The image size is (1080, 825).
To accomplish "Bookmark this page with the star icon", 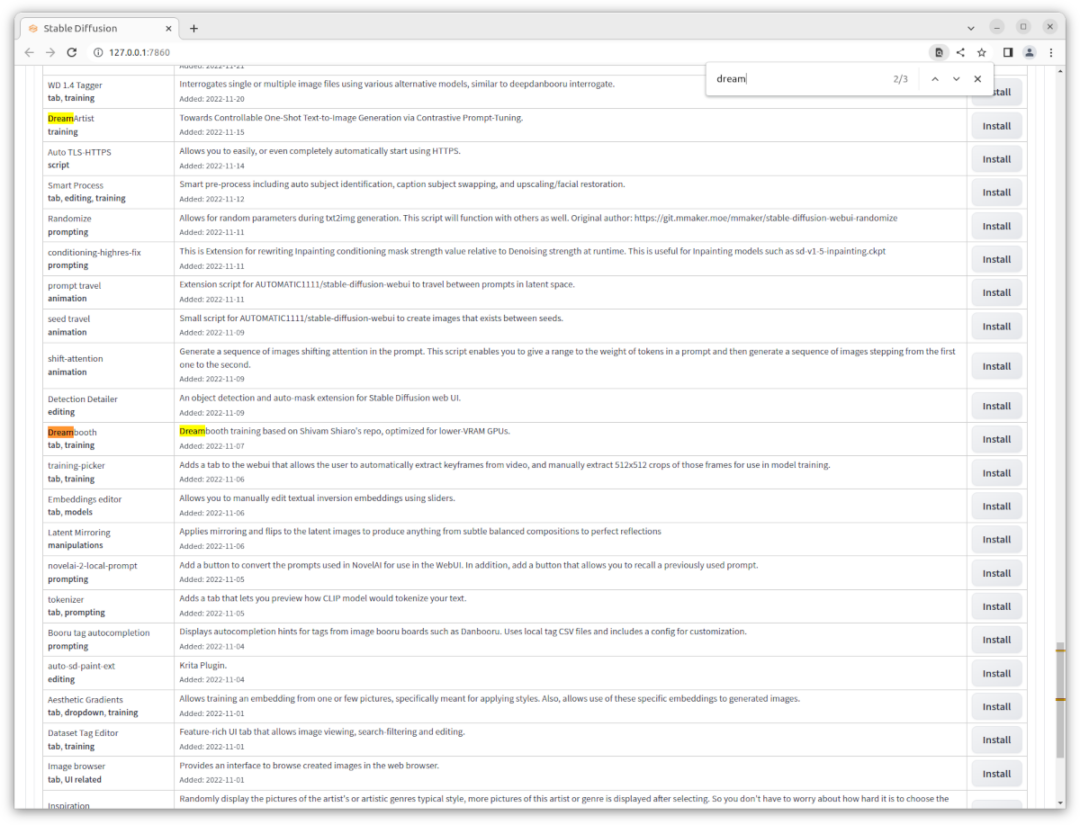I will 982,52.
